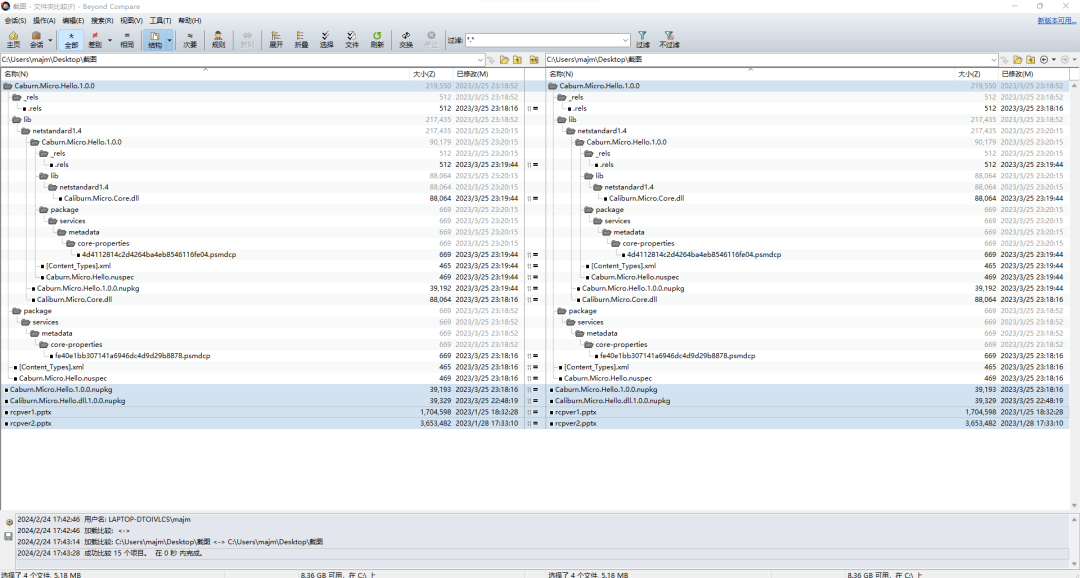
Task: Open the left path history dropdown
Action: (x=480, y=60)
